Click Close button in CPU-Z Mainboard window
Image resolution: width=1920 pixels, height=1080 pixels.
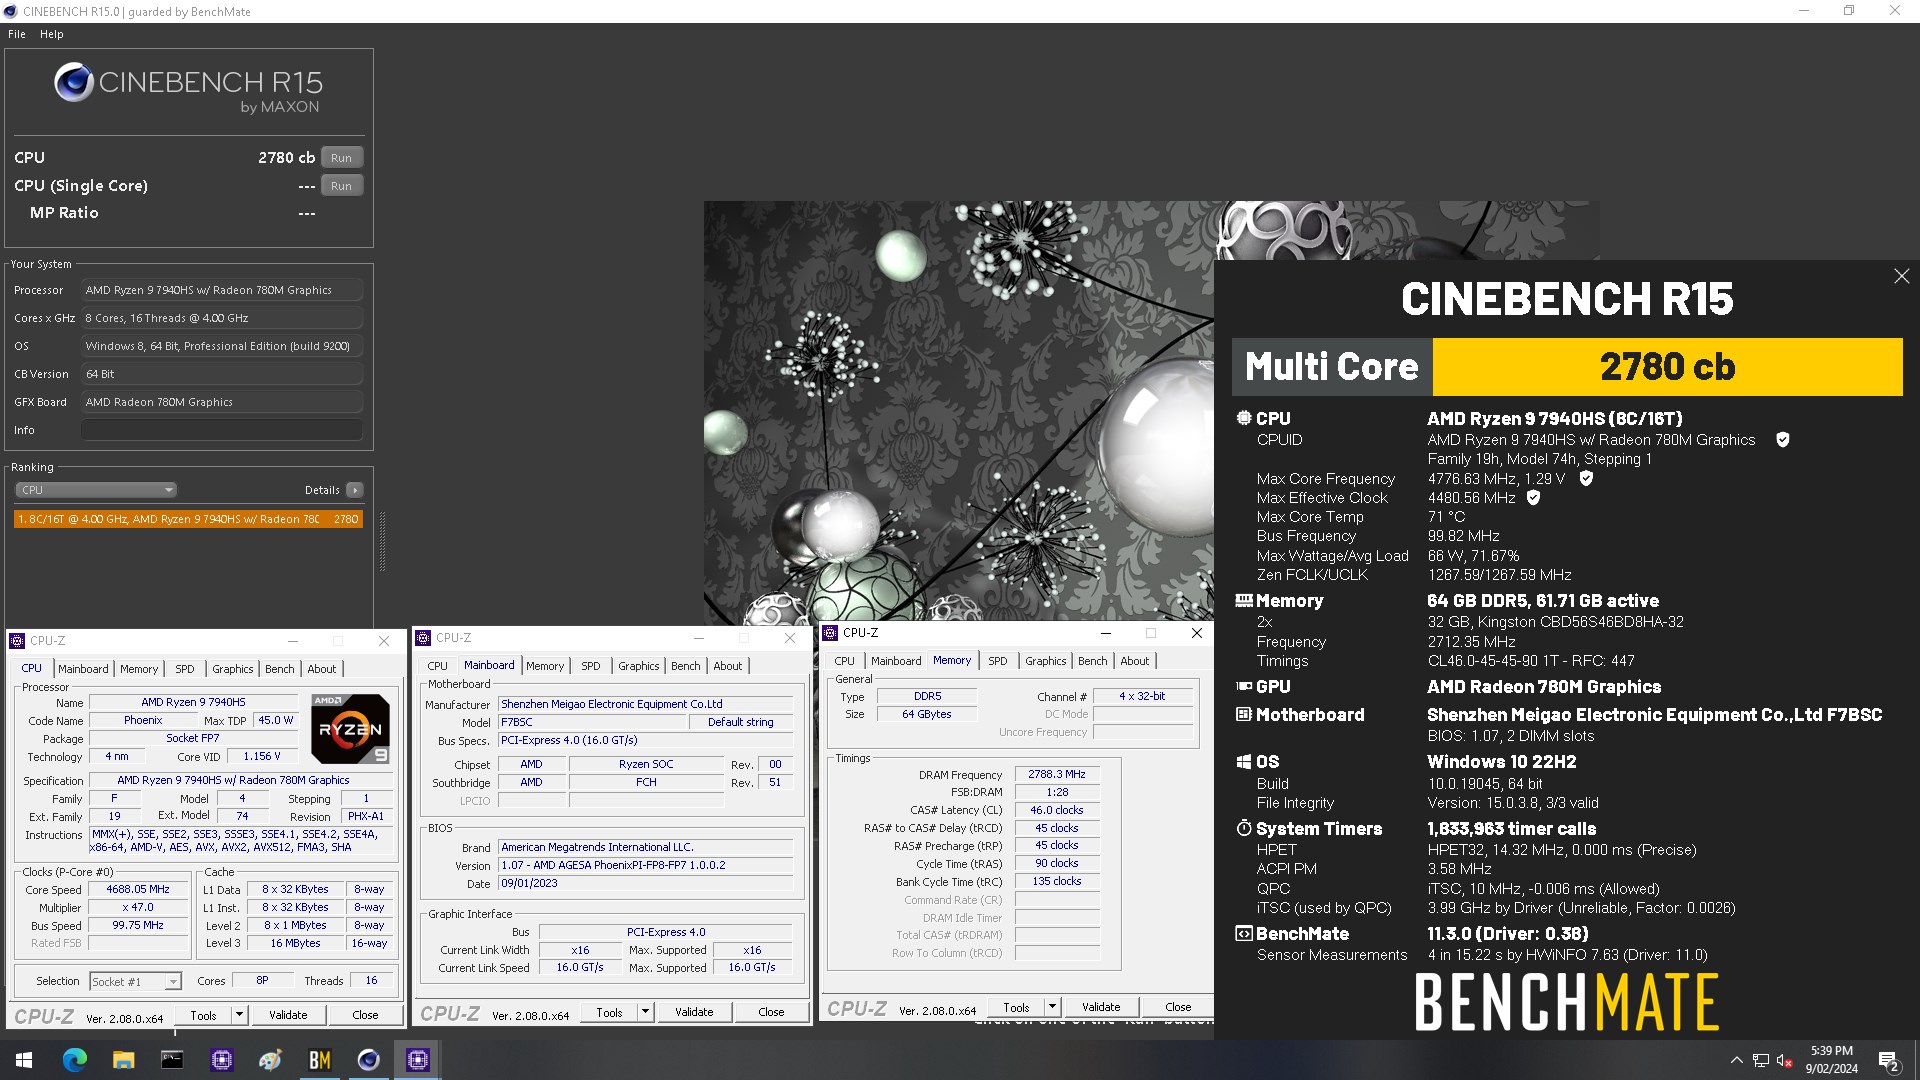(x=771, y=1012)
